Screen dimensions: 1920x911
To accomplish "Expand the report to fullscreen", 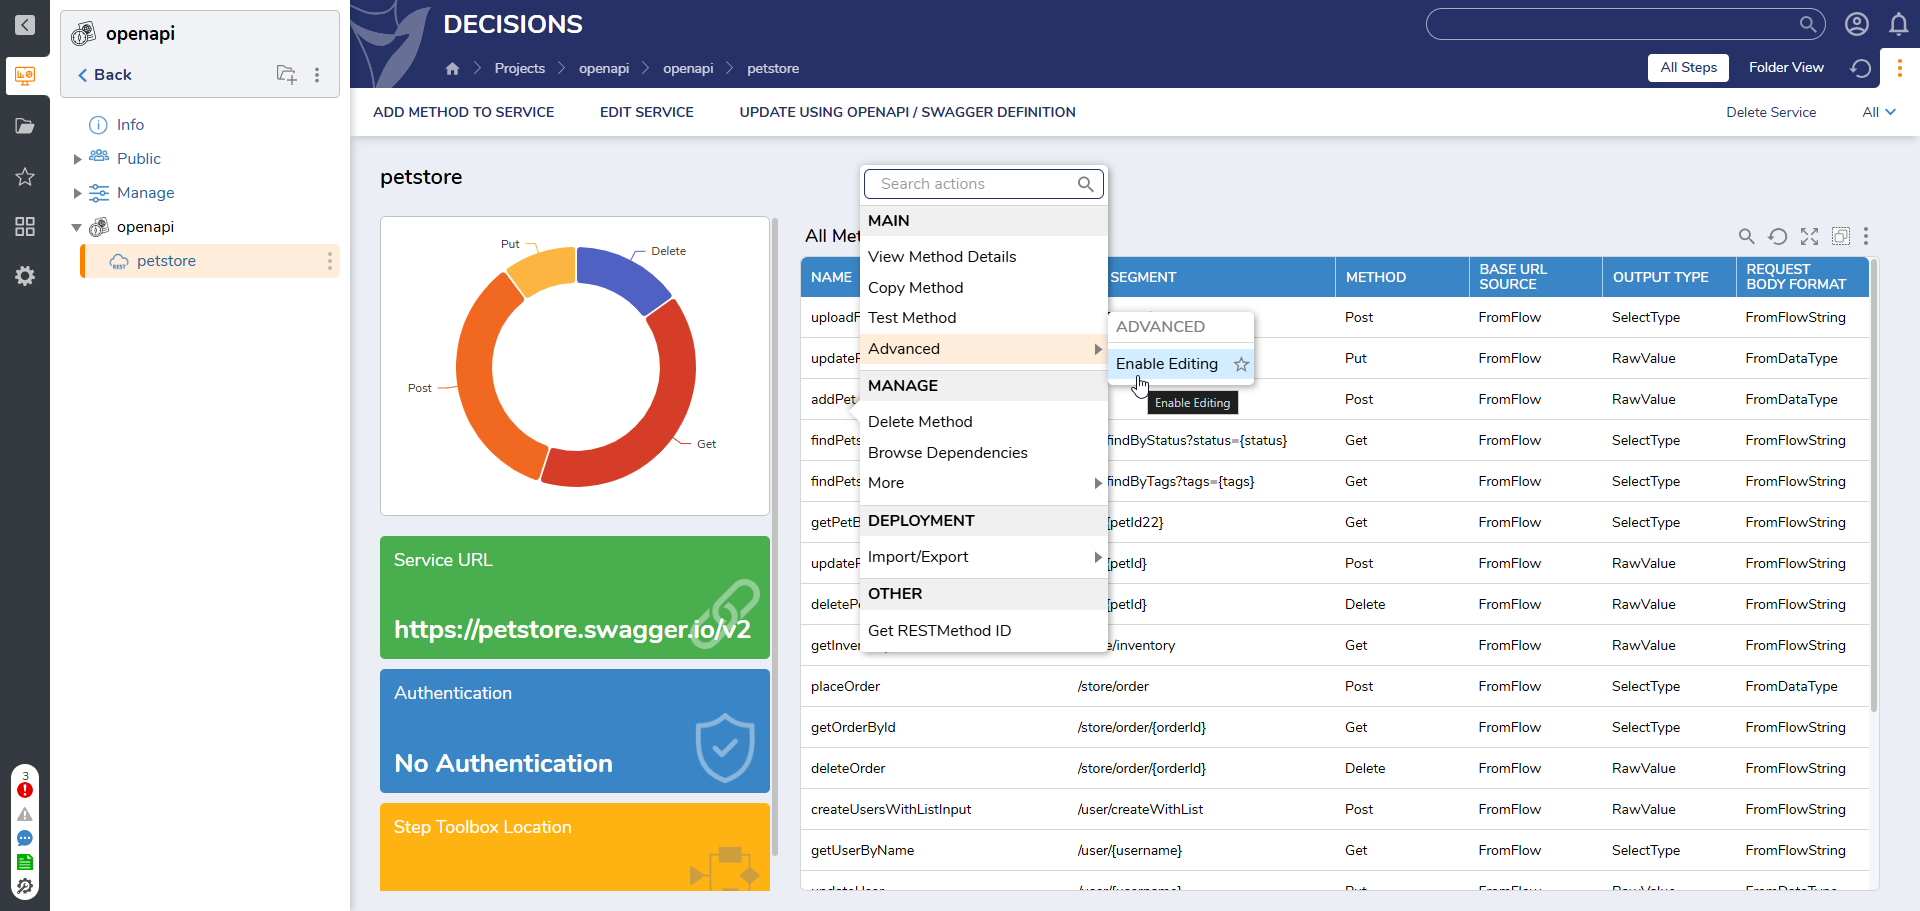I will click(x=1809, y=236).
